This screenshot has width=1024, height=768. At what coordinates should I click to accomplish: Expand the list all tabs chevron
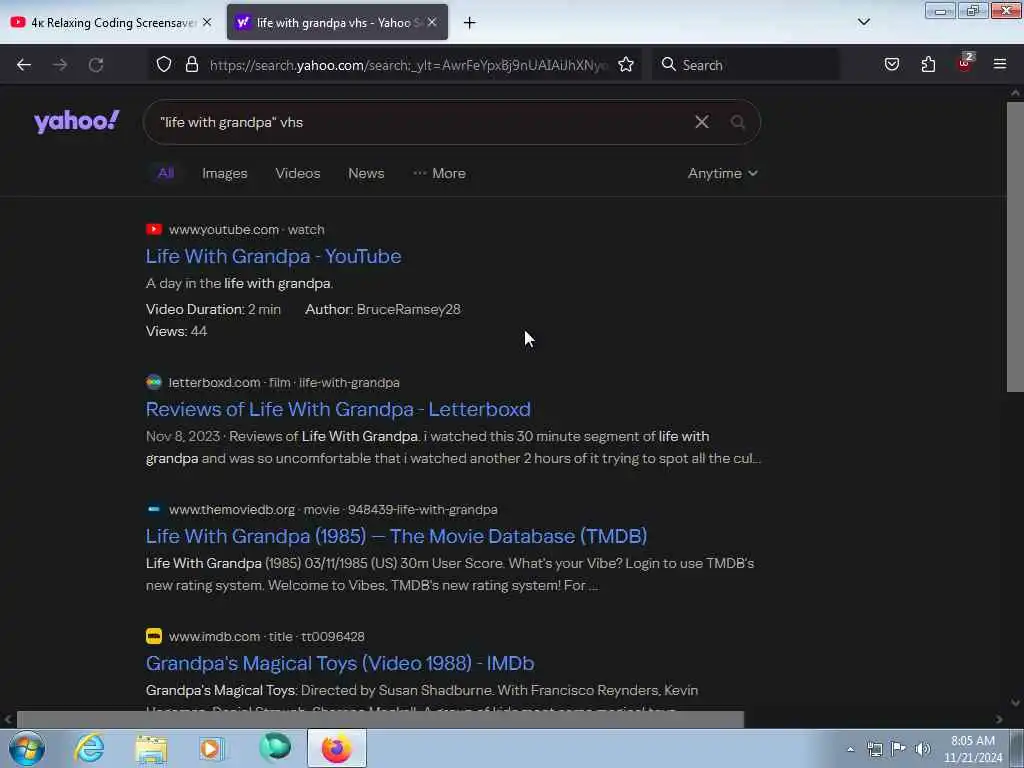click(x=864, y=22)
